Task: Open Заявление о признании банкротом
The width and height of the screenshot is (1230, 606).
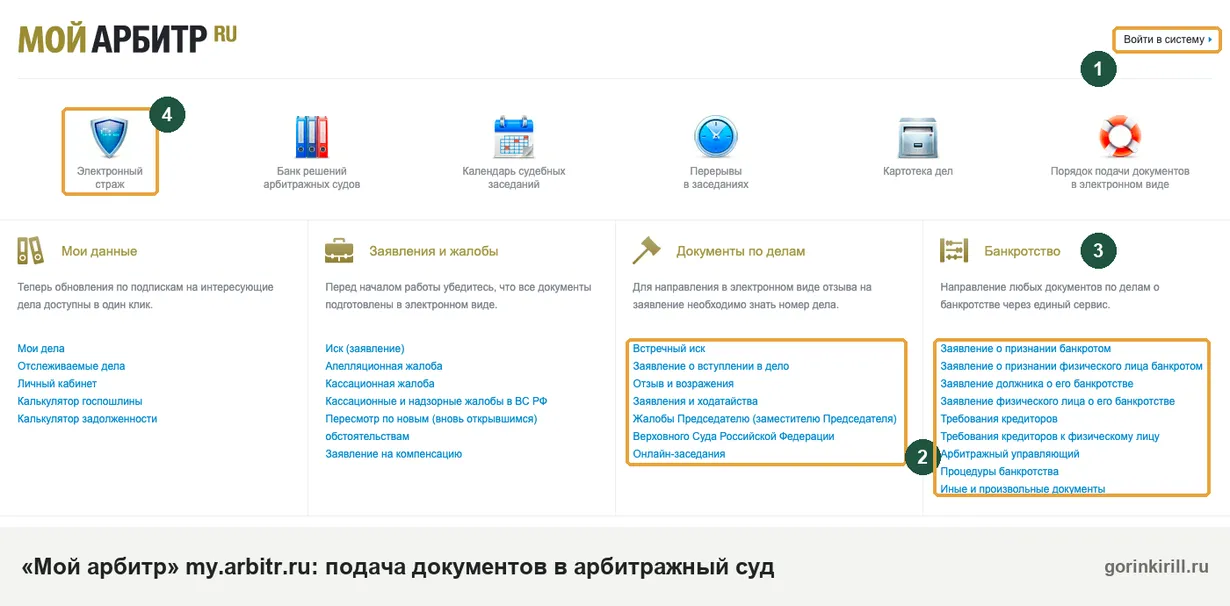Action: click(1026, 349)
